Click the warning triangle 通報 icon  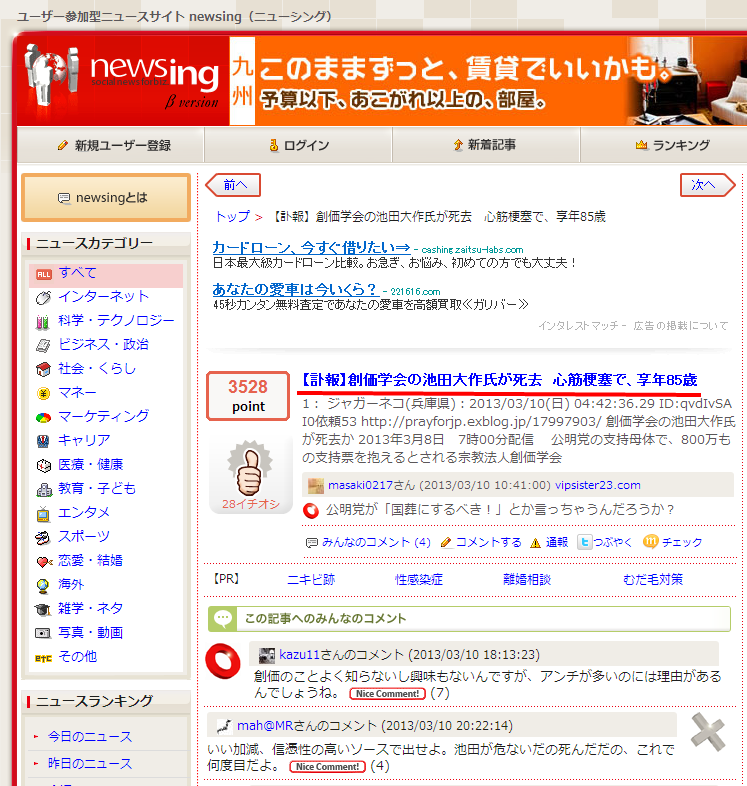(535, 543)
